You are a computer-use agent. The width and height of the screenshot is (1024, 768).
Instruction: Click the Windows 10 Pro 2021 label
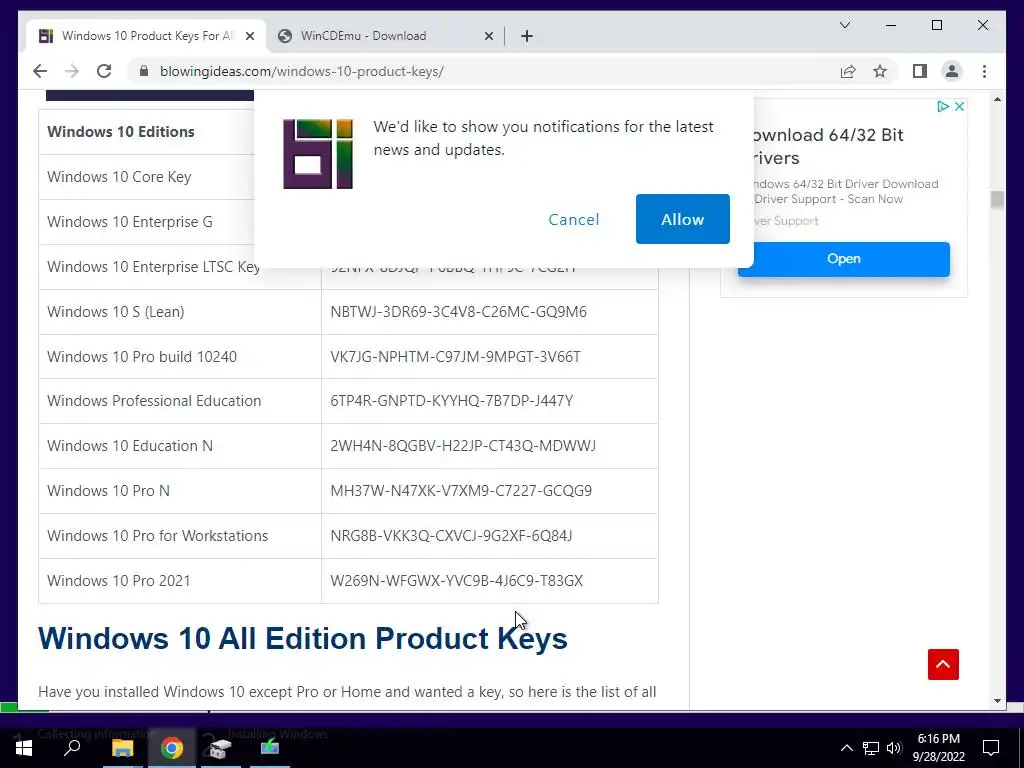(119, 581)
